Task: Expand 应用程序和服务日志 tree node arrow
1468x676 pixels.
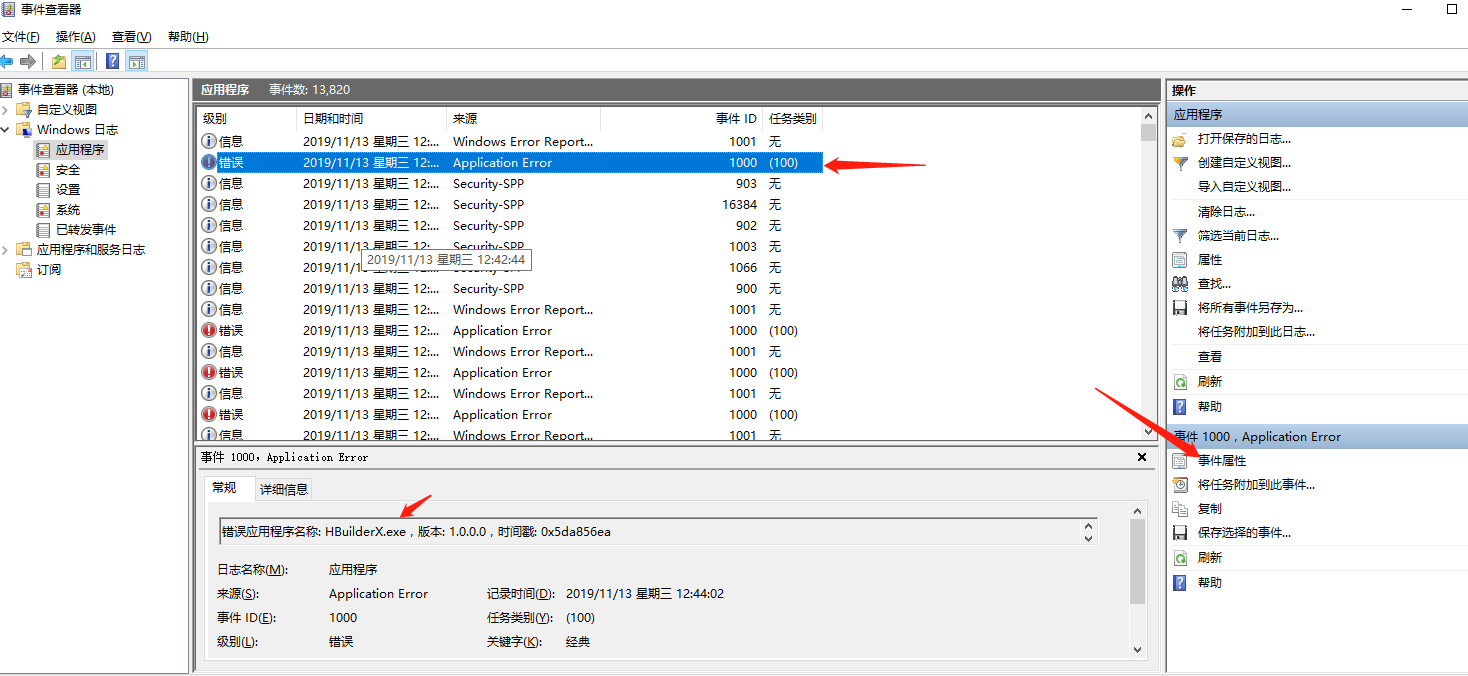Action: (x=6, y=250)
